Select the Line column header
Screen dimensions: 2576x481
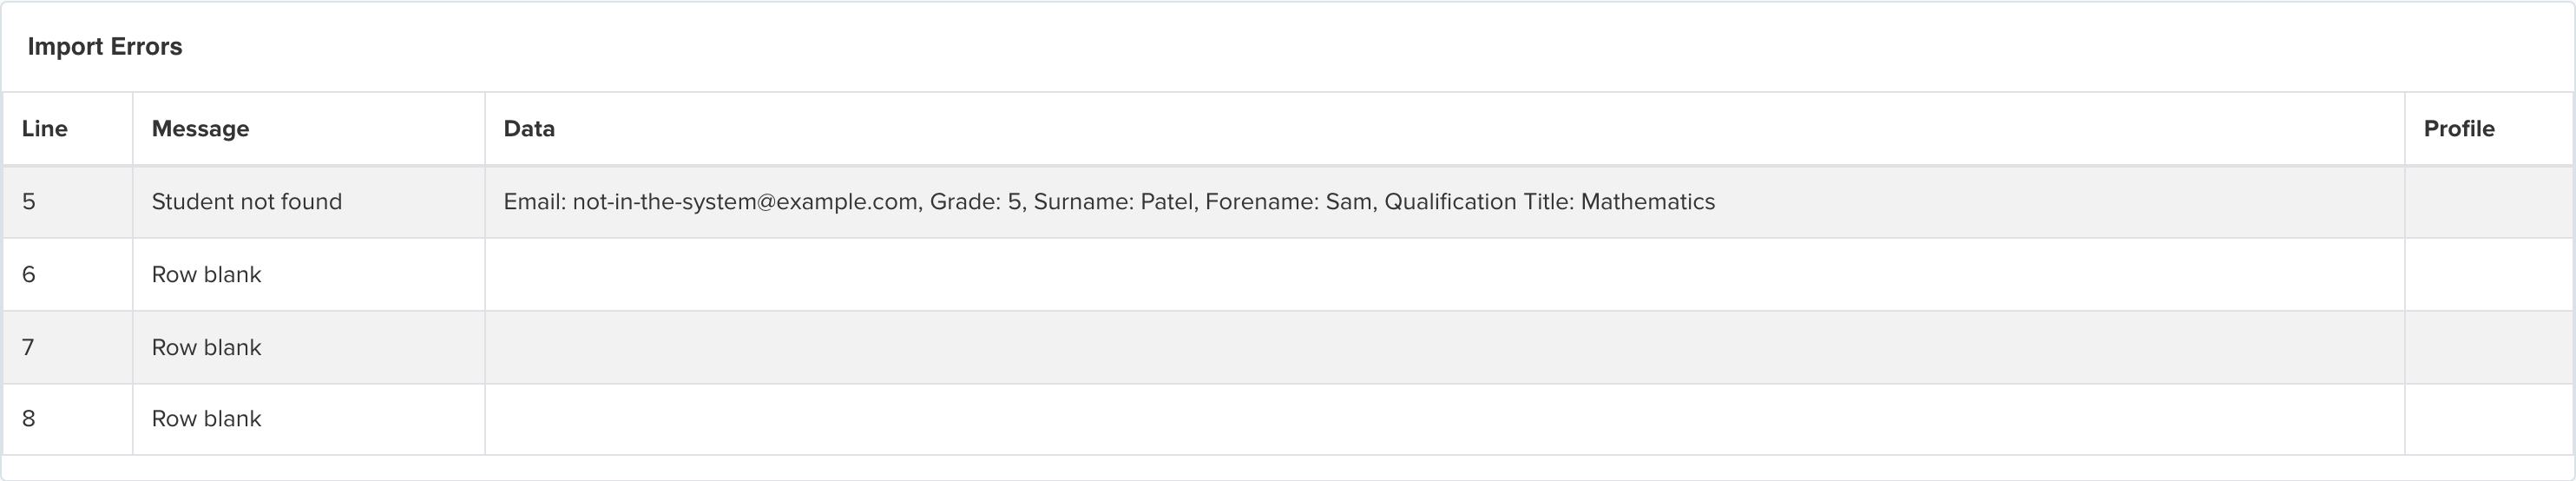pos(68,129)
